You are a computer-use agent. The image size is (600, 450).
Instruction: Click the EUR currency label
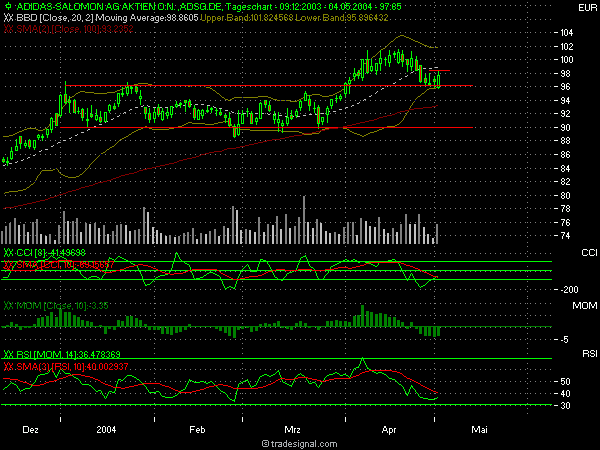[587, 8]
